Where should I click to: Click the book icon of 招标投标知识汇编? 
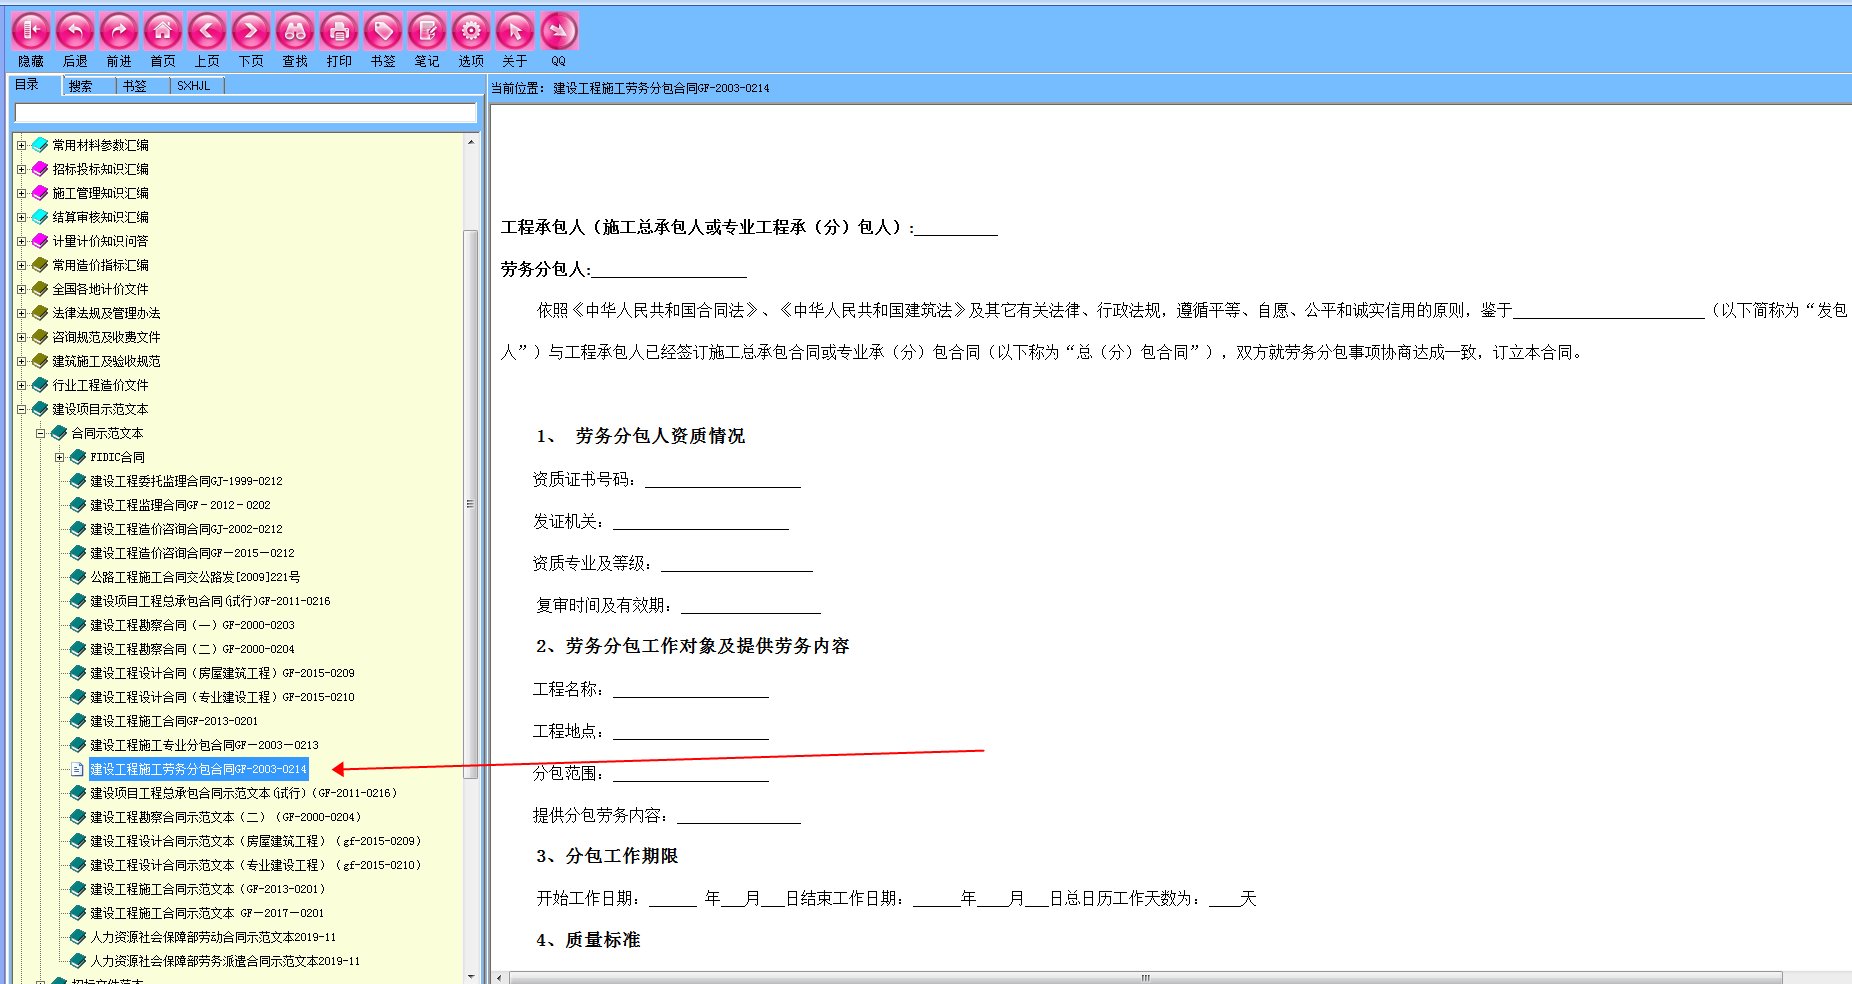pos(40,169)
